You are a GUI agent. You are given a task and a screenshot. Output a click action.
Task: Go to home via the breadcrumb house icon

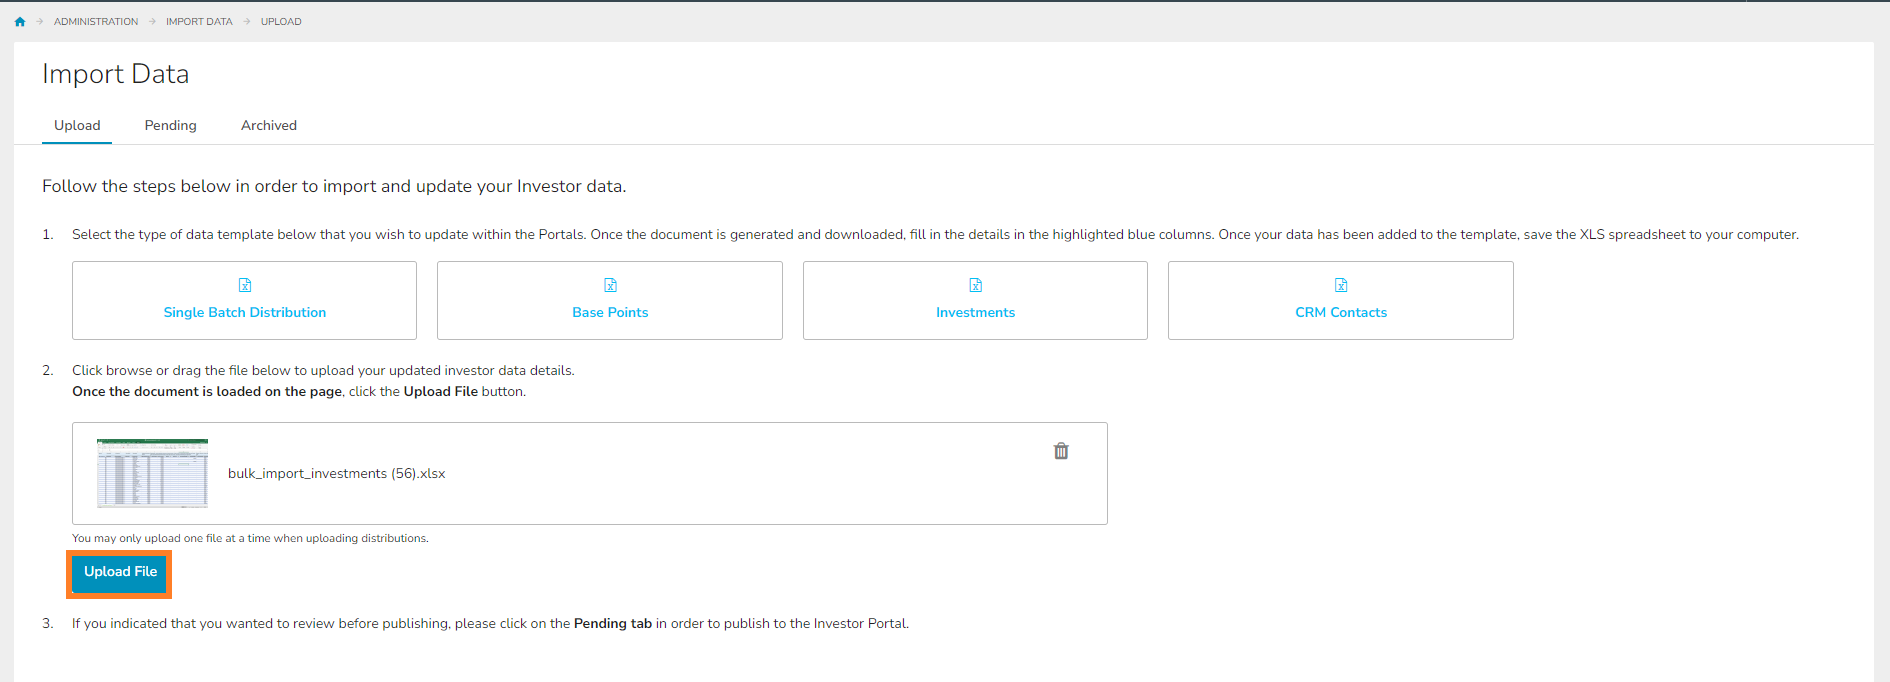(20, 22)
